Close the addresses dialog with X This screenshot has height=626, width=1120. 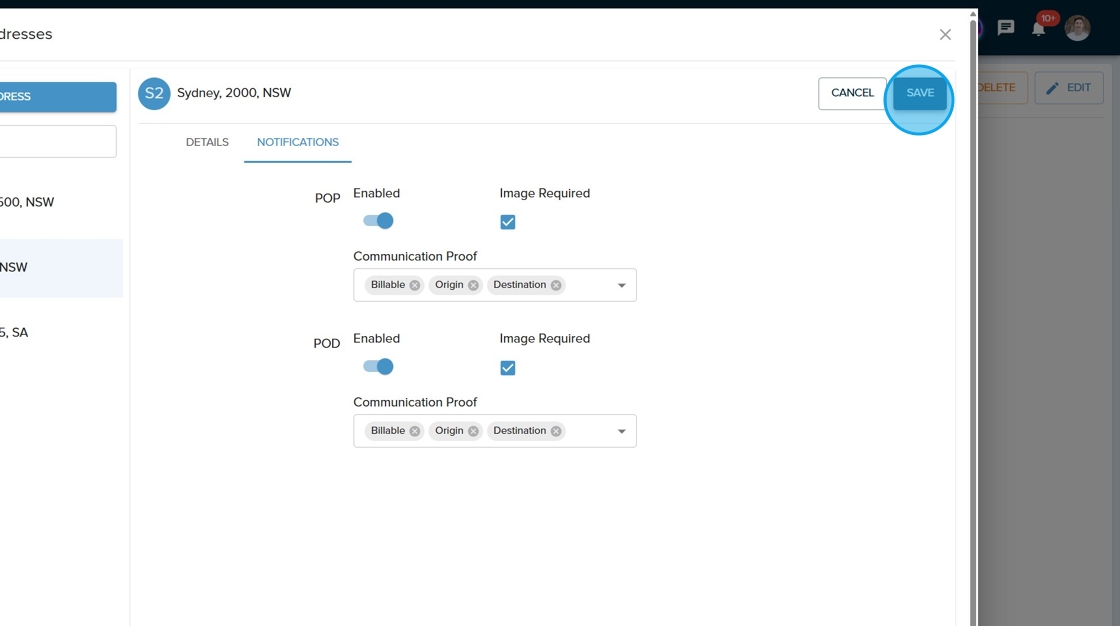tap(945, 35)
